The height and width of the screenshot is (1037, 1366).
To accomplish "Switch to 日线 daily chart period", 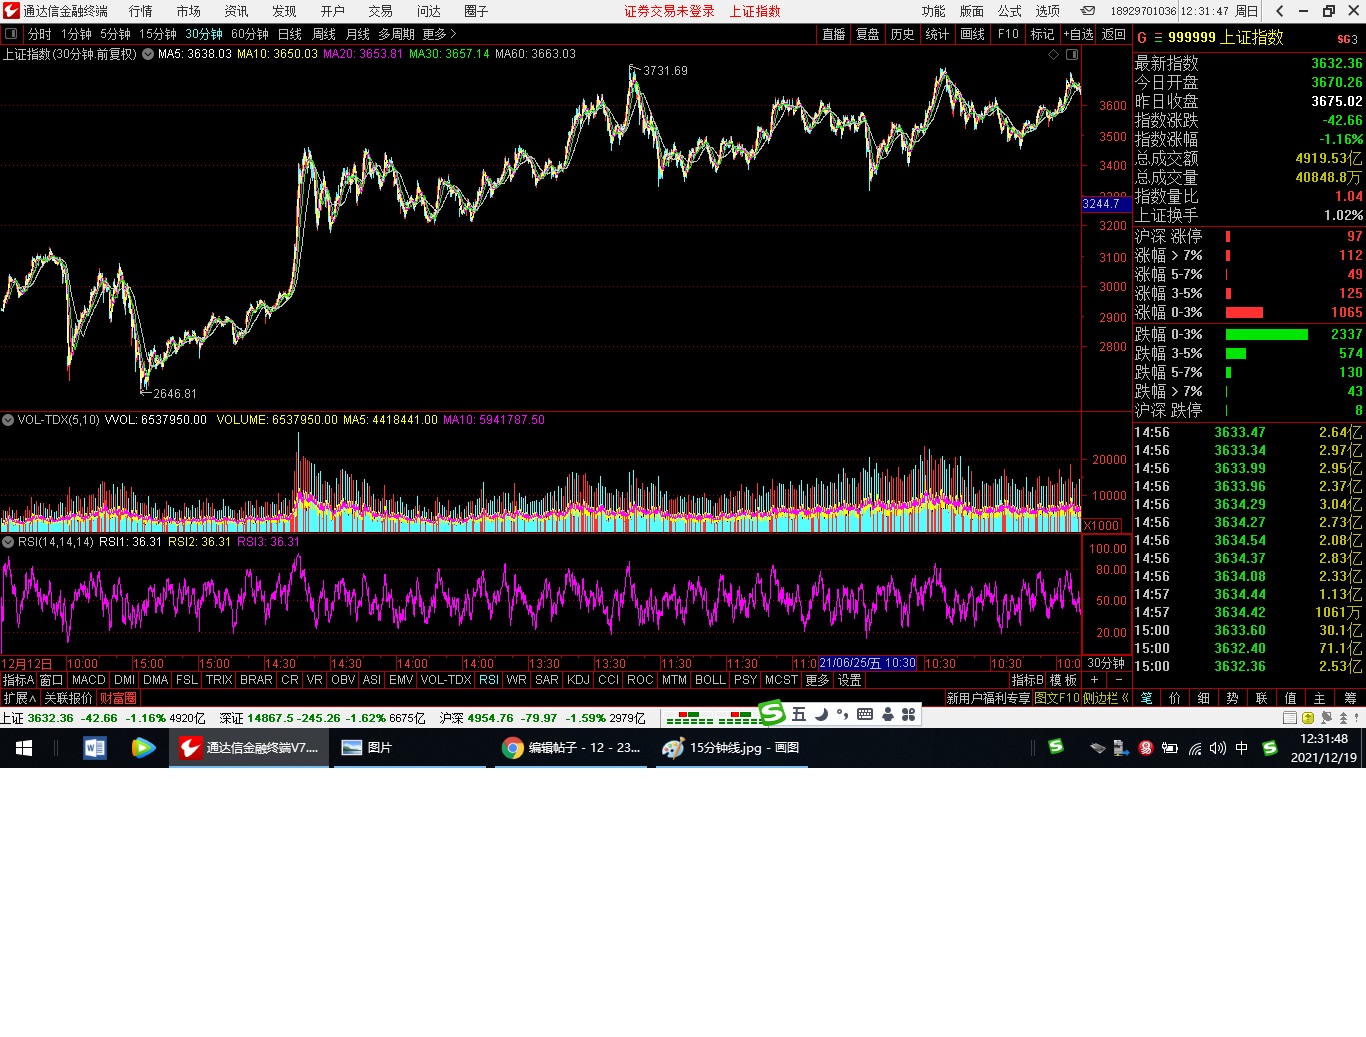I will pyautogui.click(x=290, y=34).
